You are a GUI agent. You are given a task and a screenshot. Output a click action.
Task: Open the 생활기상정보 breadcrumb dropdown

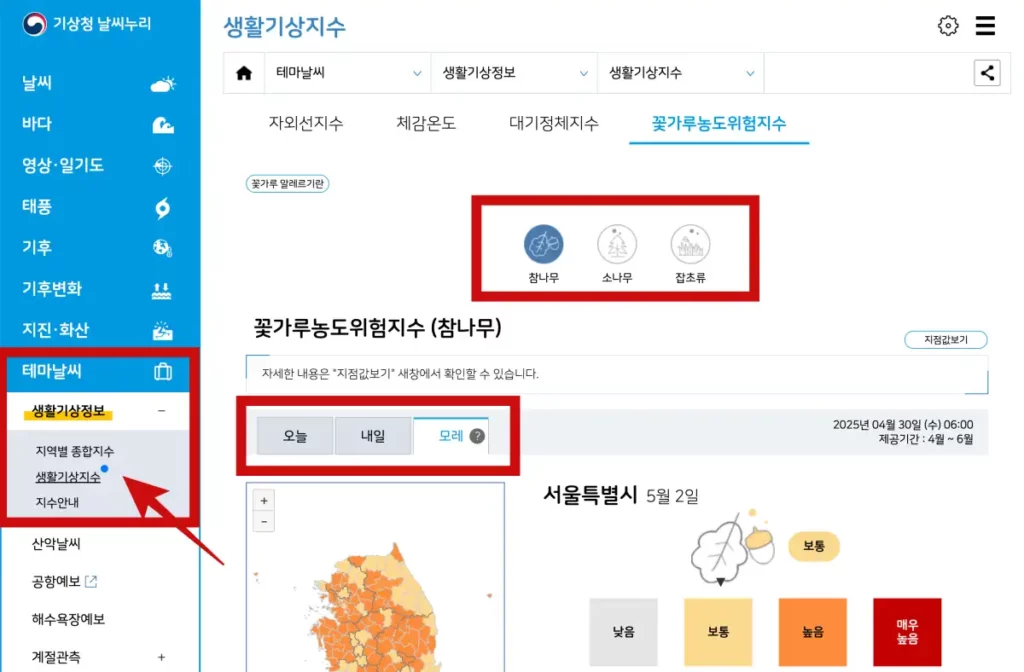click(x=514, y=72)
